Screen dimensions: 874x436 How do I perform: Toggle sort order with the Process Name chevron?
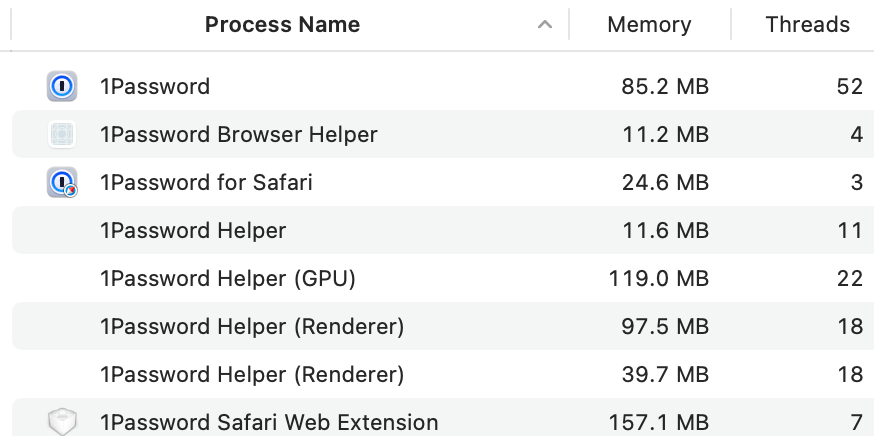[x=545, y=25]
